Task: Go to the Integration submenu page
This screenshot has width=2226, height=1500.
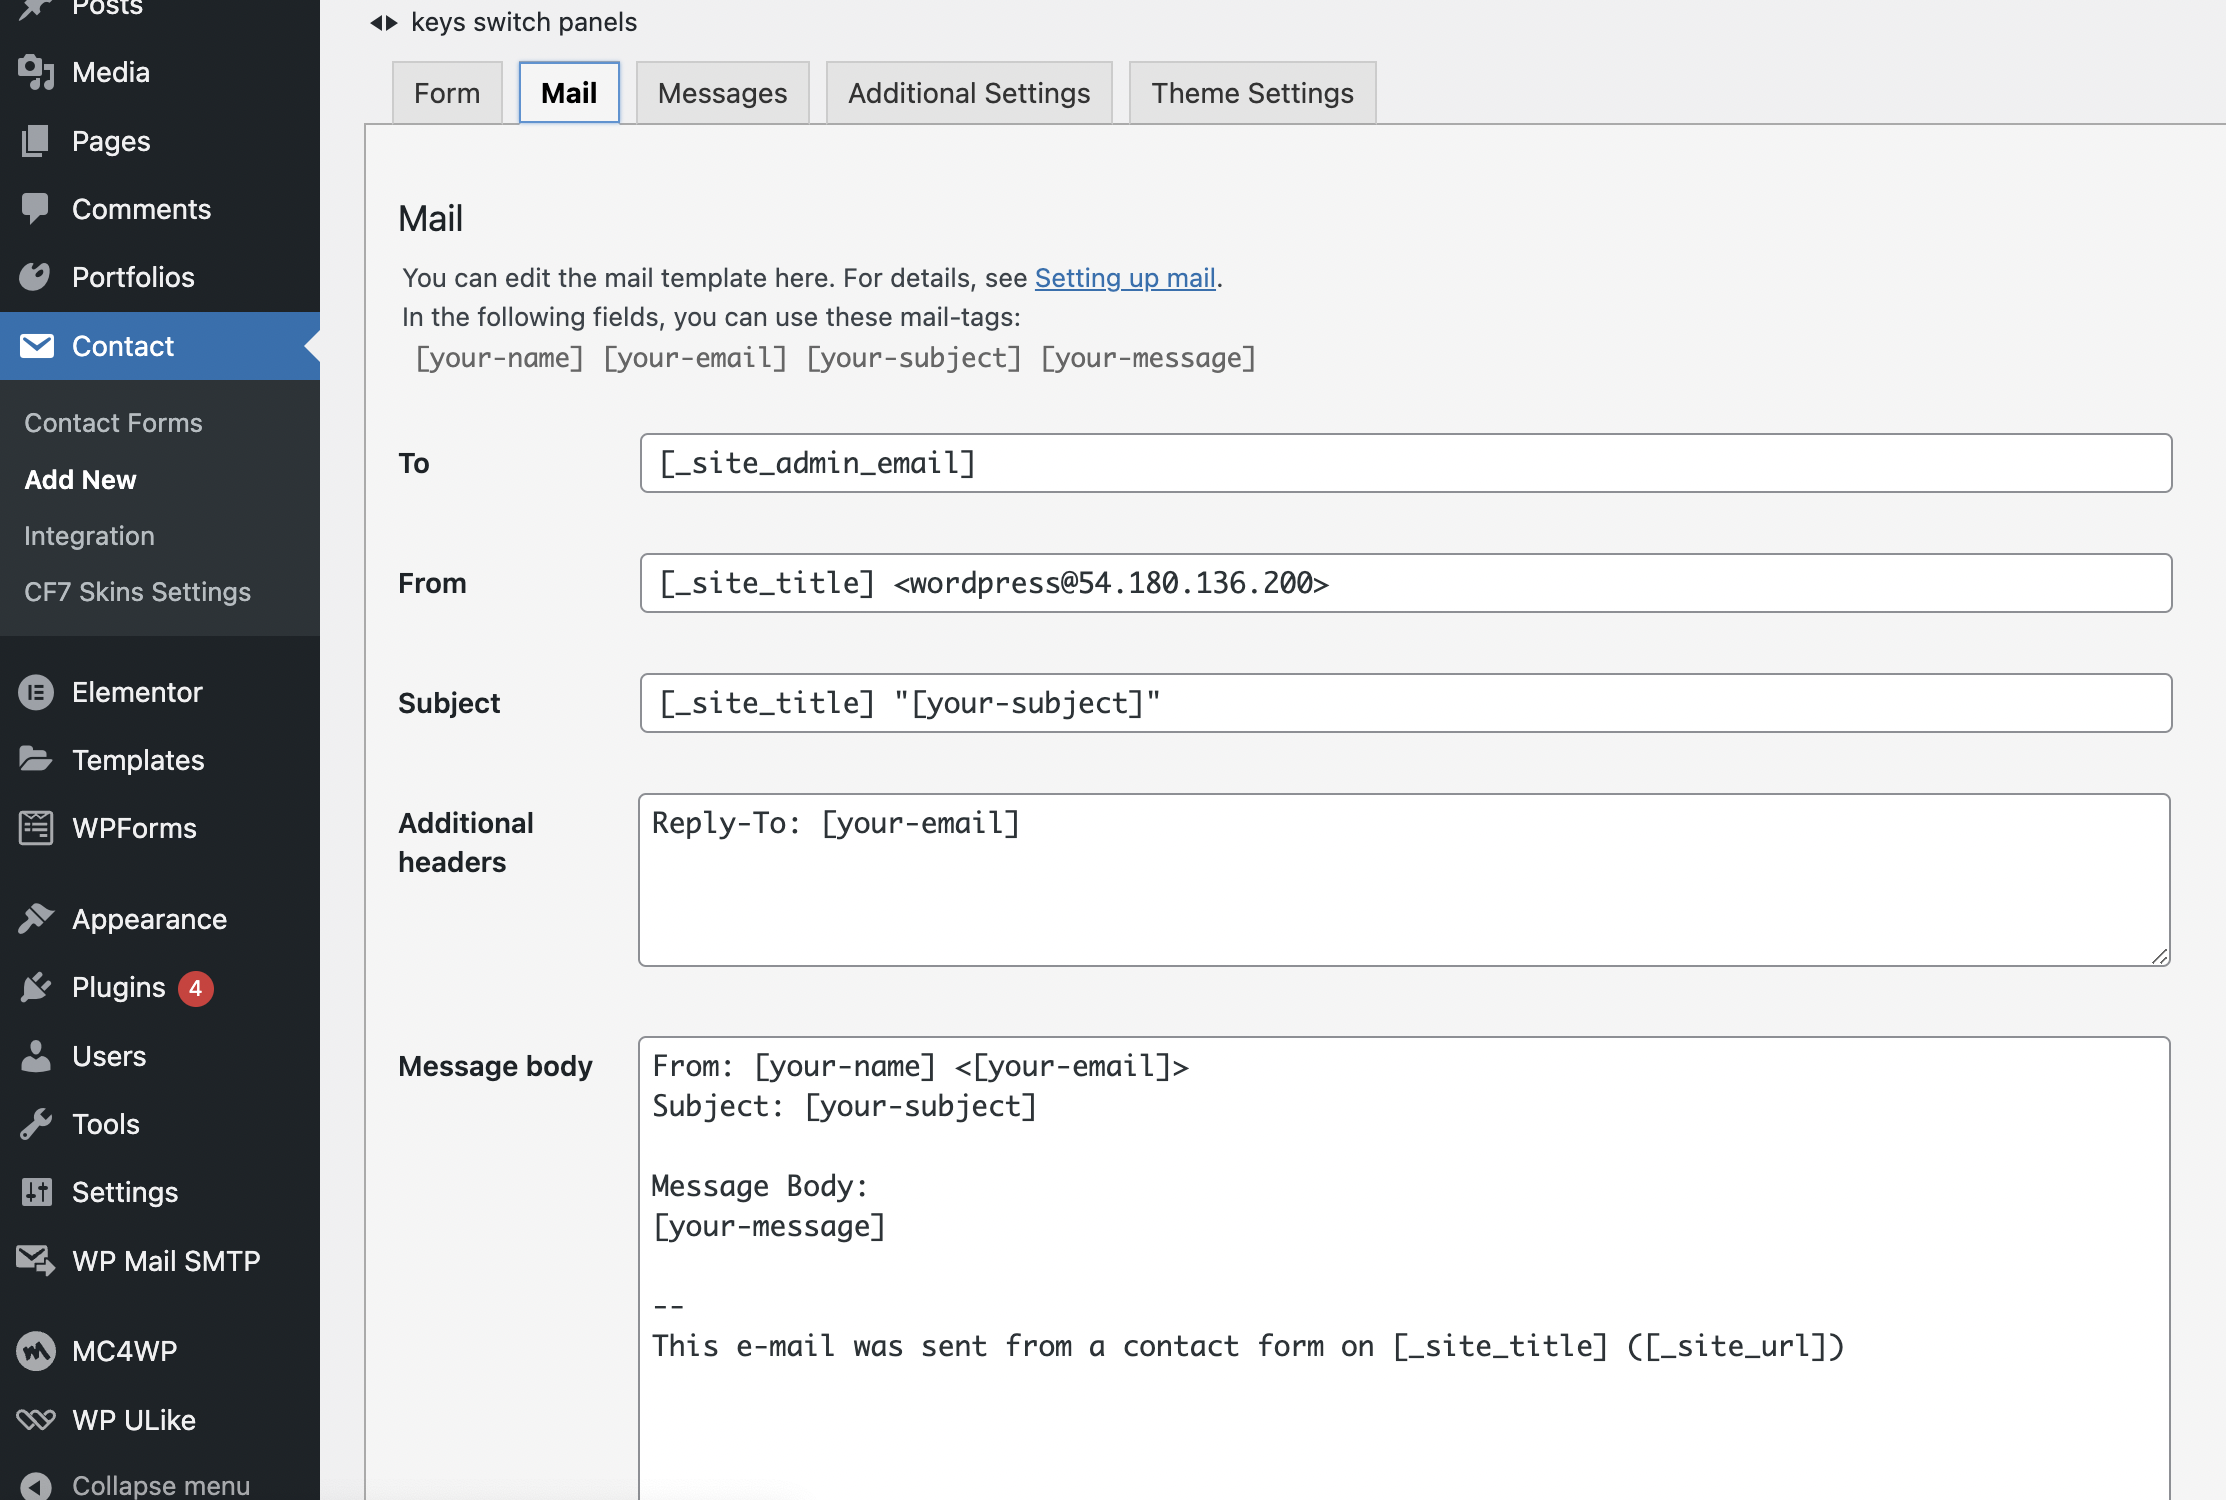Action: (x=89, y=536)
